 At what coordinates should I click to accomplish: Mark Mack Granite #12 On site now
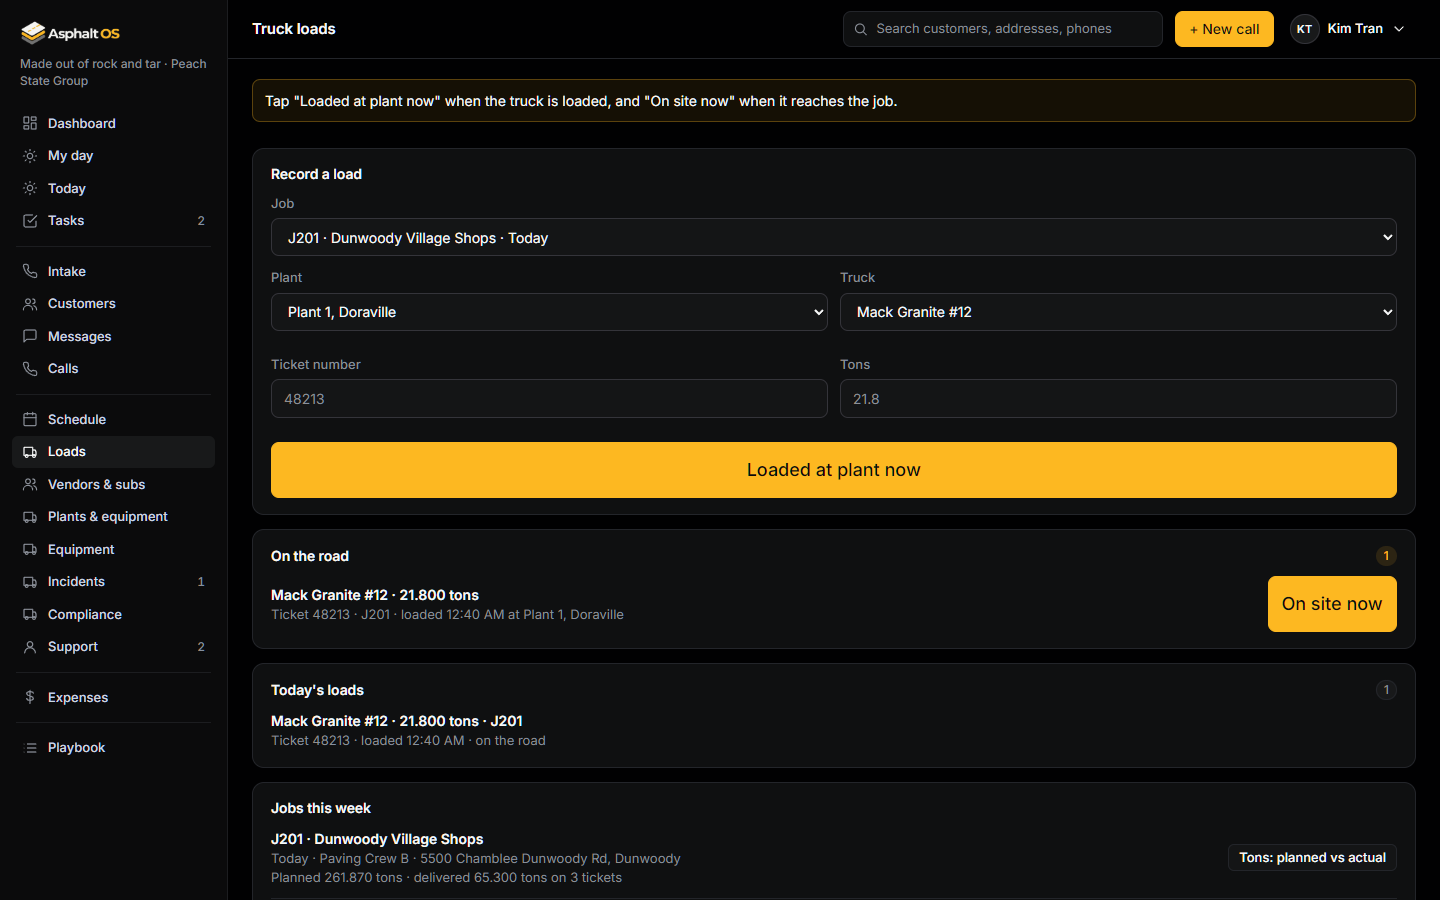(x=1332, y=604)
